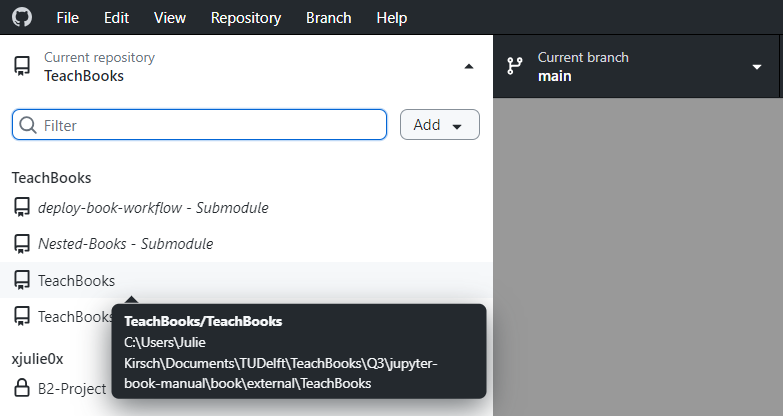The height and width of the screenshot is (416, 783).
Task: Click the magnifier icon in Filter box
Action: [28, 125]
